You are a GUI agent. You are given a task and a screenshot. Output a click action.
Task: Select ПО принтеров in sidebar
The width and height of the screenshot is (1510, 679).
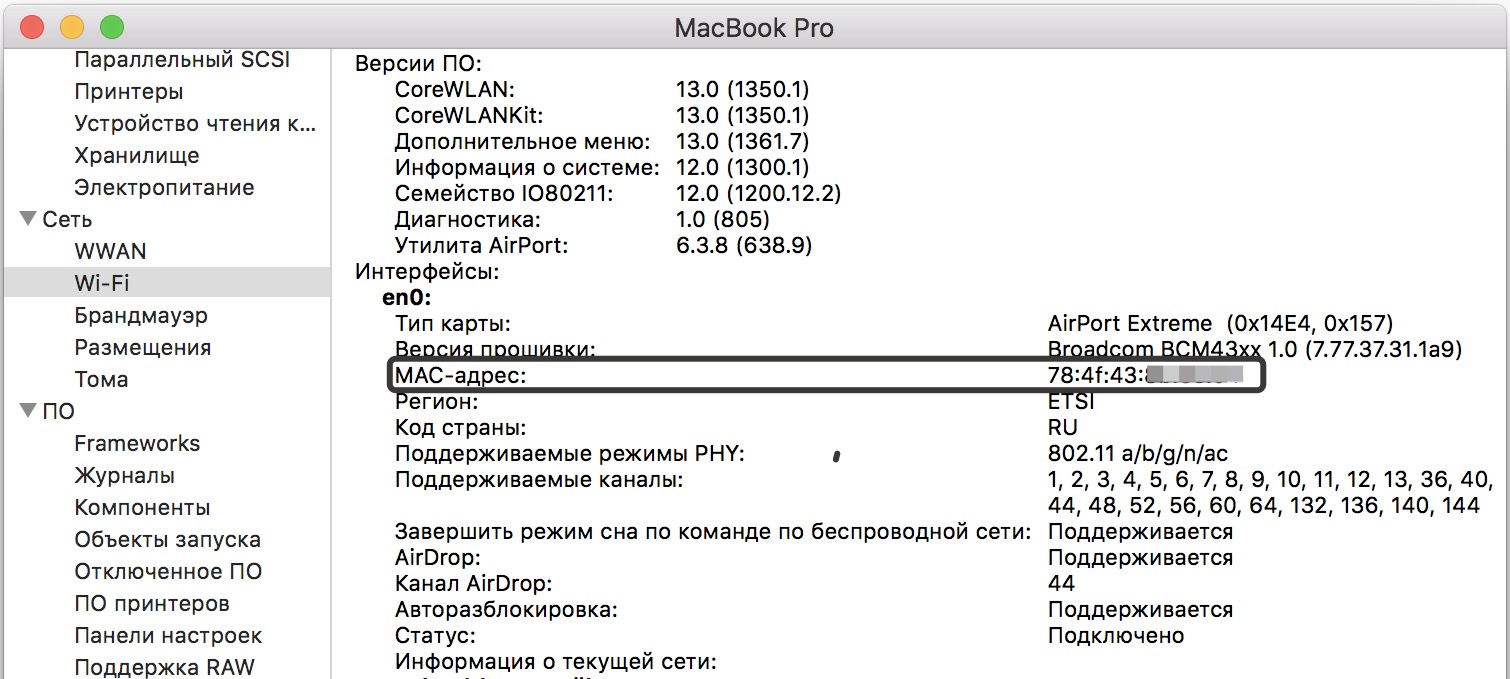152,603
